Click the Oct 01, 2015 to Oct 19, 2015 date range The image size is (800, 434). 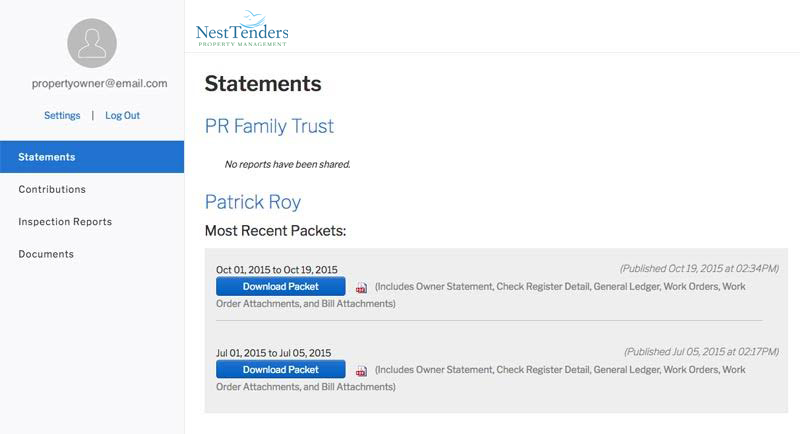coord(277,270)
